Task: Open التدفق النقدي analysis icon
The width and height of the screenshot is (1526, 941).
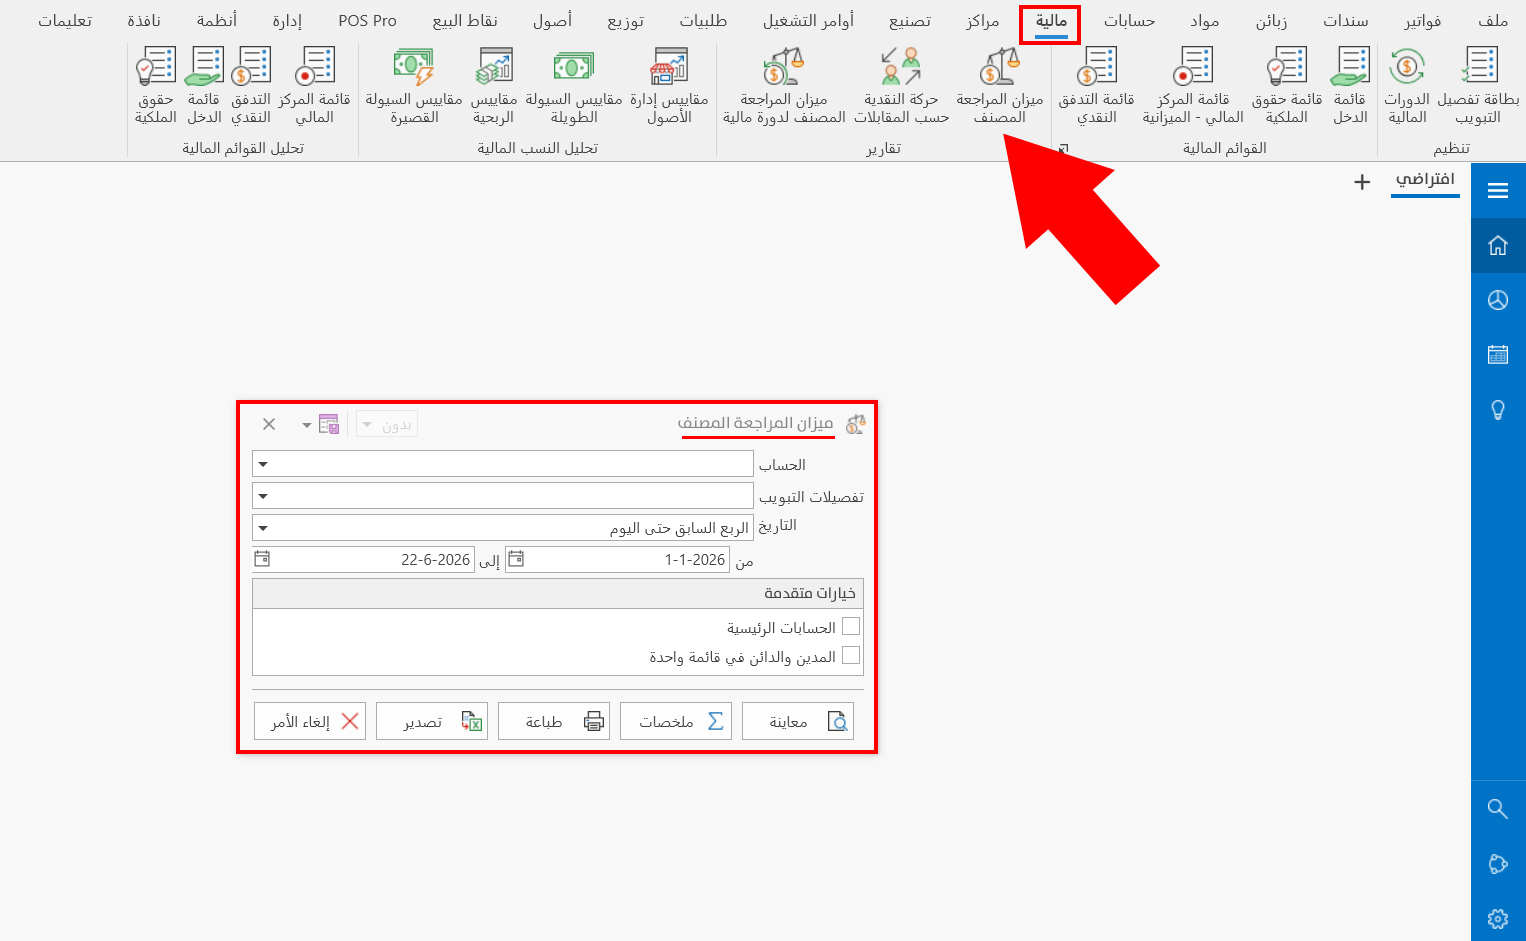Action: [x=251, y=86]
